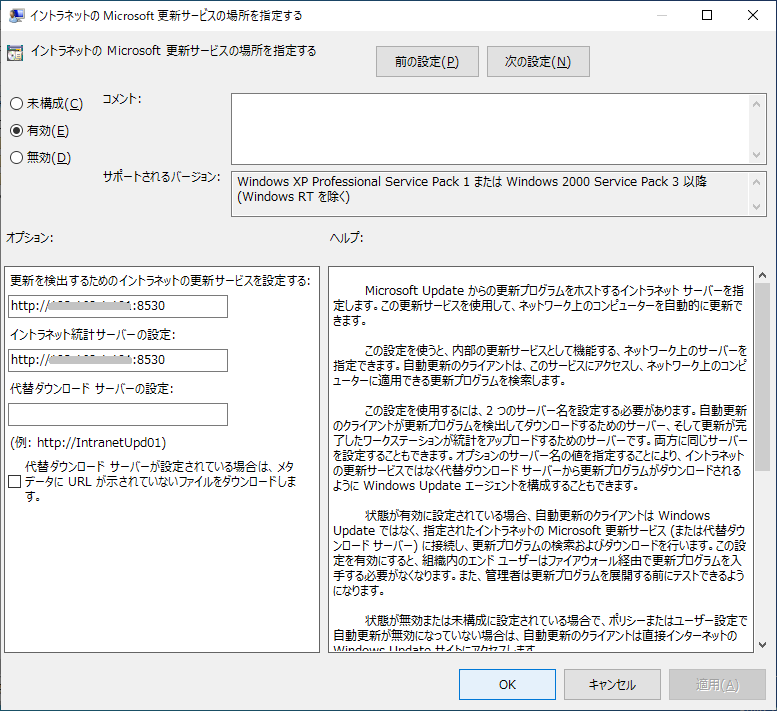The height and width of the screenshot is (711, 777).
Task: Click the comment box scroll up arrow
Action: (756, 104)
